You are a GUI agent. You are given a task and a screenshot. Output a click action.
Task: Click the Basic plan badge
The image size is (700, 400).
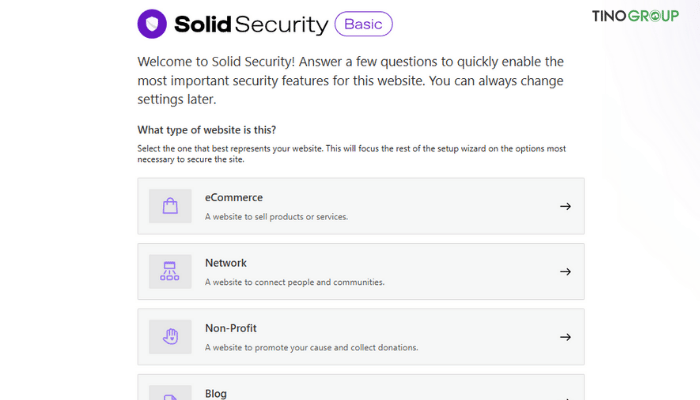click(363, 24)
